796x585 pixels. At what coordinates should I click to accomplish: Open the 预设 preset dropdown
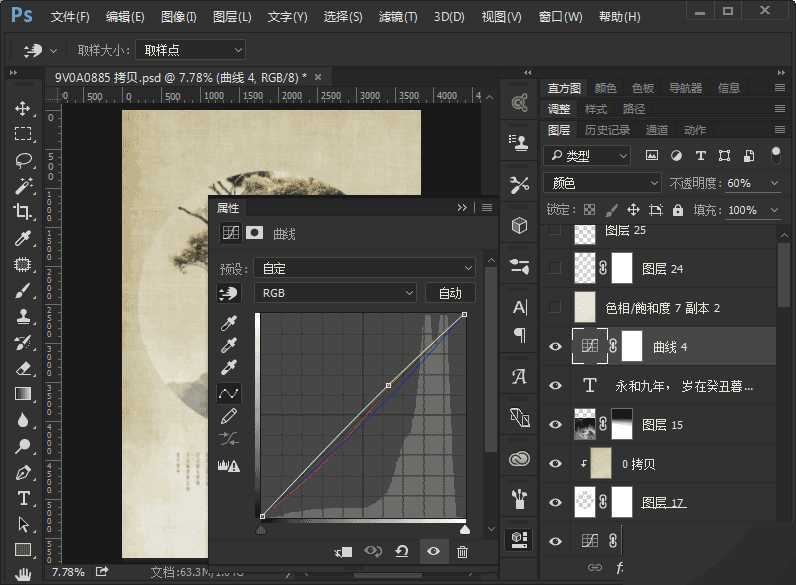[365, 268]
